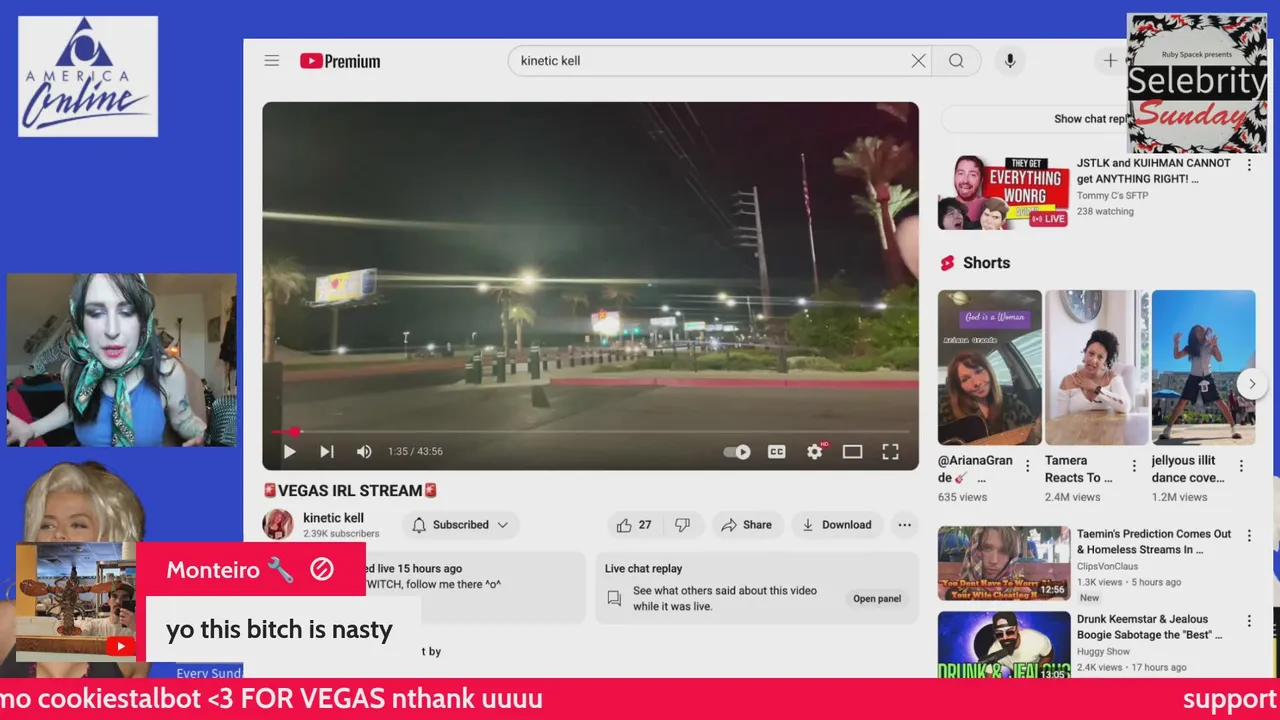Open options for Drunk Keemstar video
Viewport: 1280px width, 720px height.
point(1248,621)
